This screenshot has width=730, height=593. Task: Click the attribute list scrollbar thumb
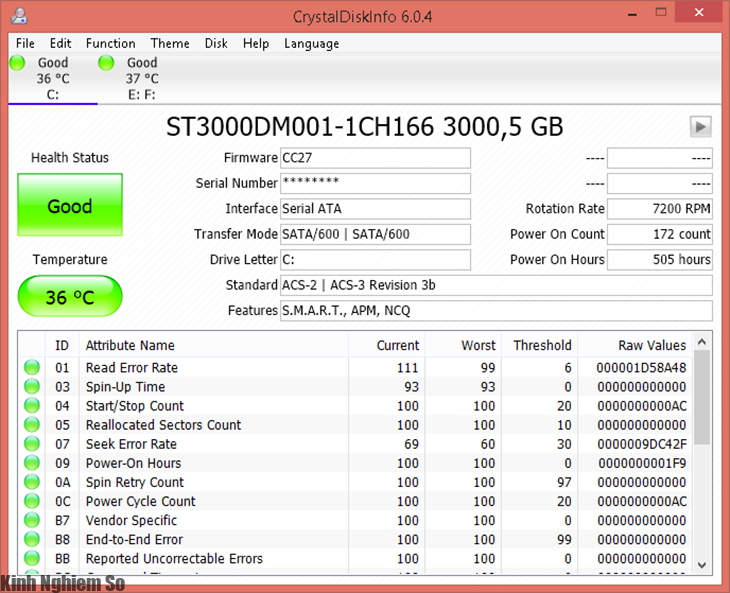[702, 398]
